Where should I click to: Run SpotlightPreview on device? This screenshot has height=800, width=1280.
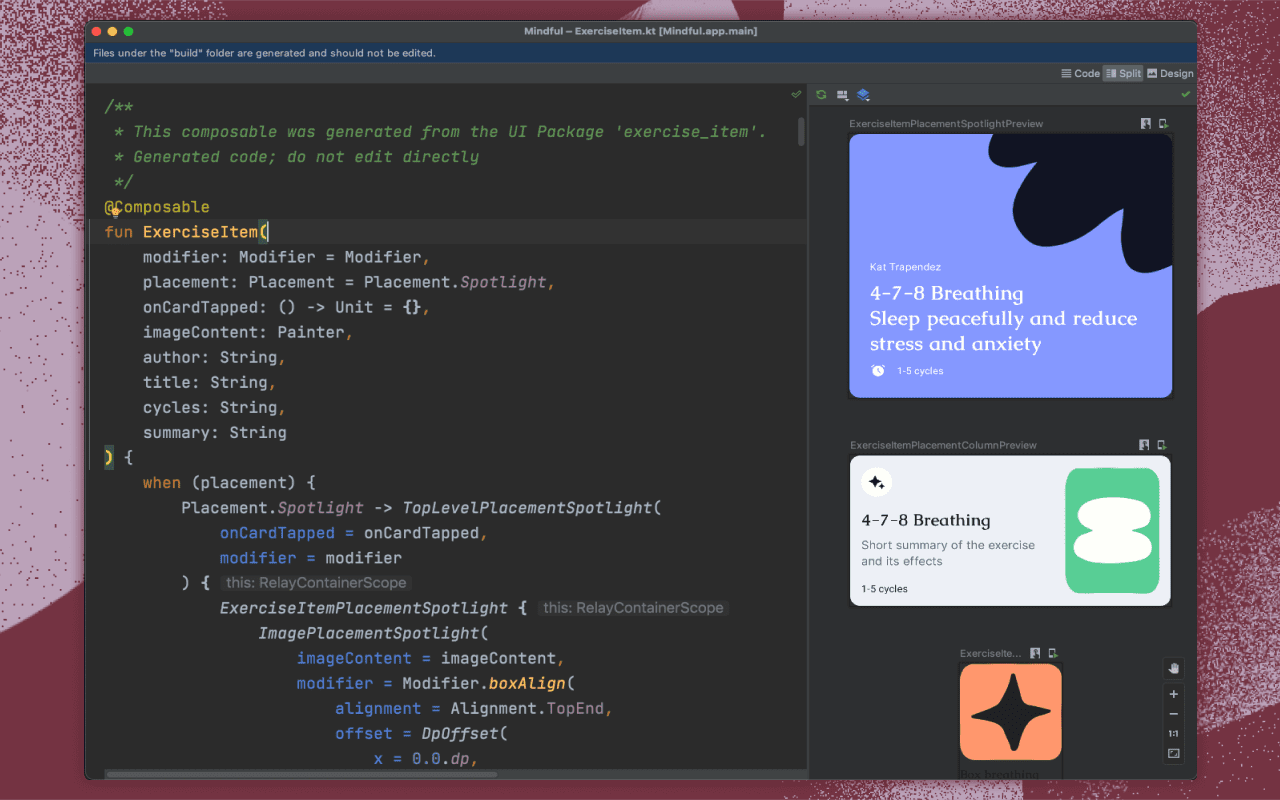point(1163,124)
